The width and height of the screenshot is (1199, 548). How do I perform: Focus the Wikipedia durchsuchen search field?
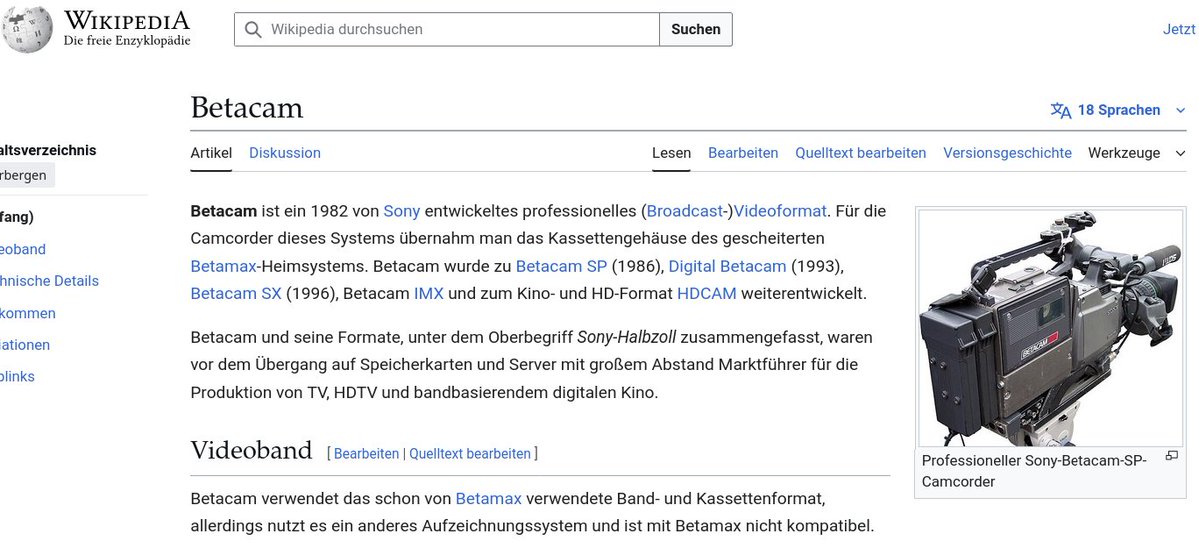[x=447, y=29]
